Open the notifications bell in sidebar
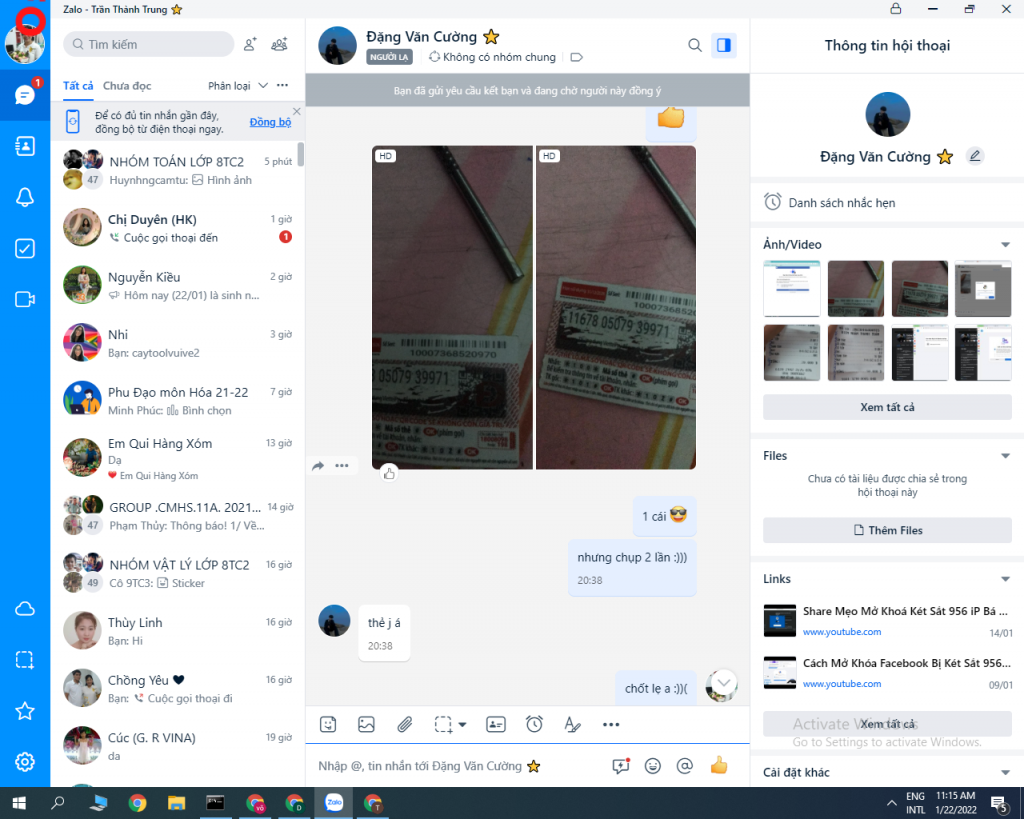The image size is (1024, 819). point(25,198)
